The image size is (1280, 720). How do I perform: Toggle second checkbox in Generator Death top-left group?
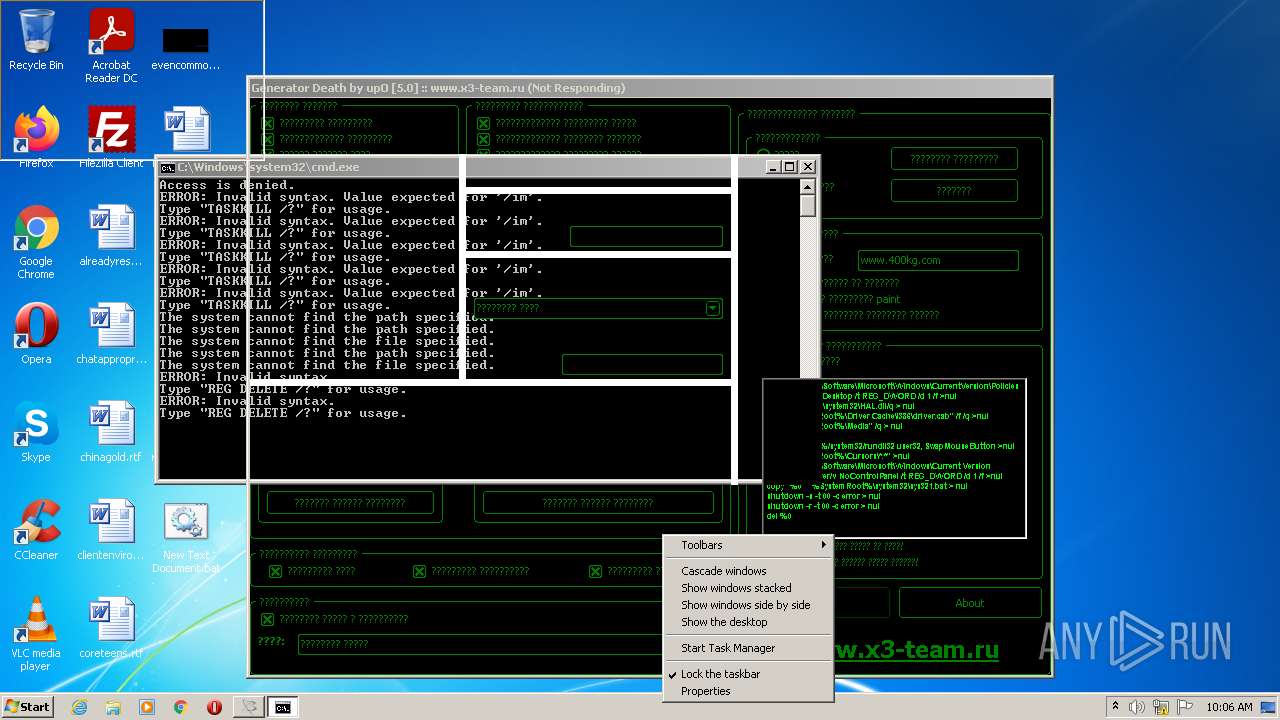268,140
